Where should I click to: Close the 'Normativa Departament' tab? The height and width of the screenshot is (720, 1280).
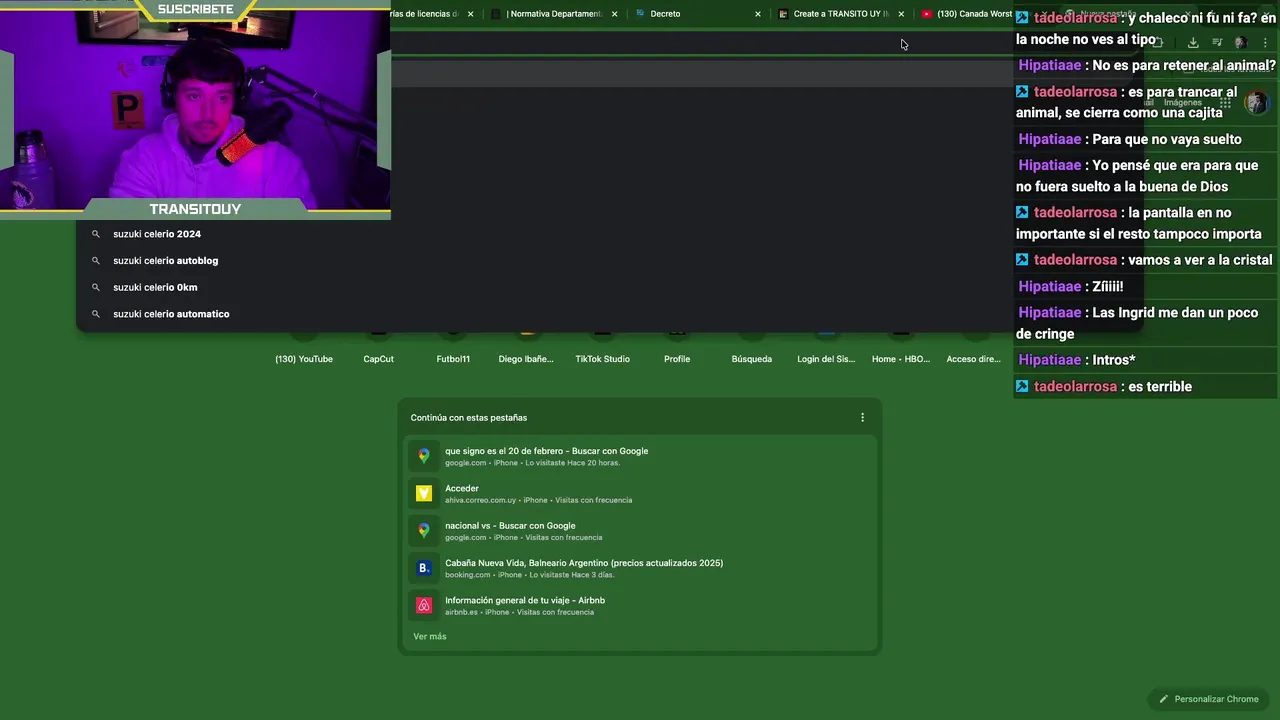614,14
